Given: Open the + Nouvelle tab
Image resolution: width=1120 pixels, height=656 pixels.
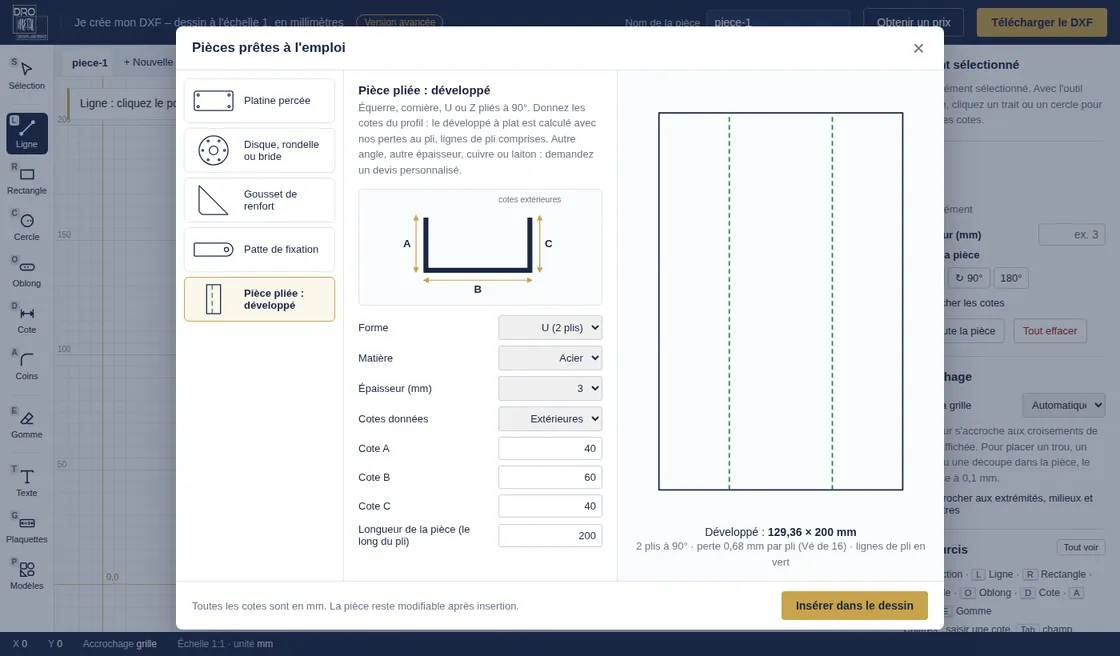Looking at the screenshot, I should 149,62.
